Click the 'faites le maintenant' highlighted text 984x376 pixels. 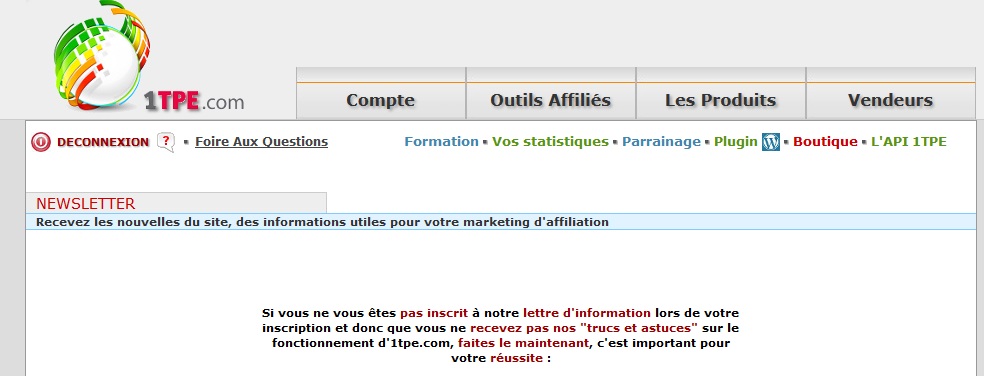click(524, 343)
